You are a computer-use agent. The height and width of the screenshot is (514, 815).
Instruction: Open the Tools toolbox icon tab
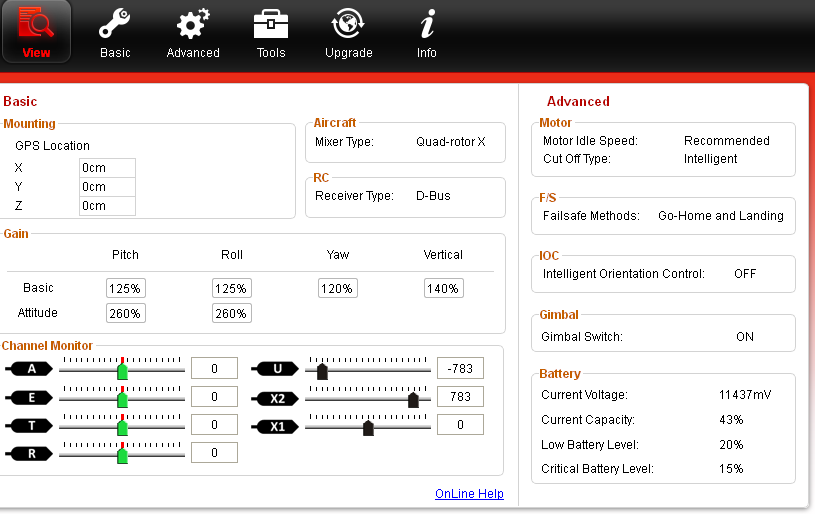pos(271,32)
